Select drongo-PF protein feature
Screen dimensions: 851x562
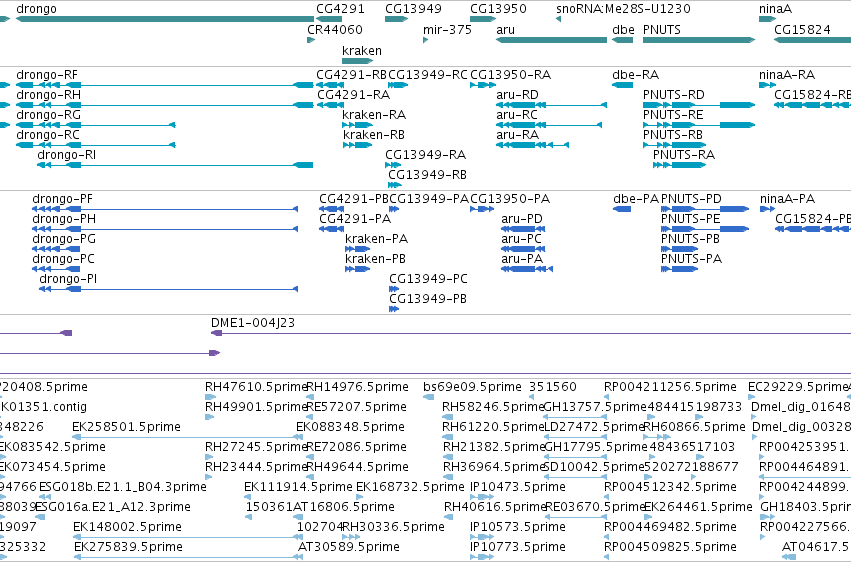(x=165, y=209)
